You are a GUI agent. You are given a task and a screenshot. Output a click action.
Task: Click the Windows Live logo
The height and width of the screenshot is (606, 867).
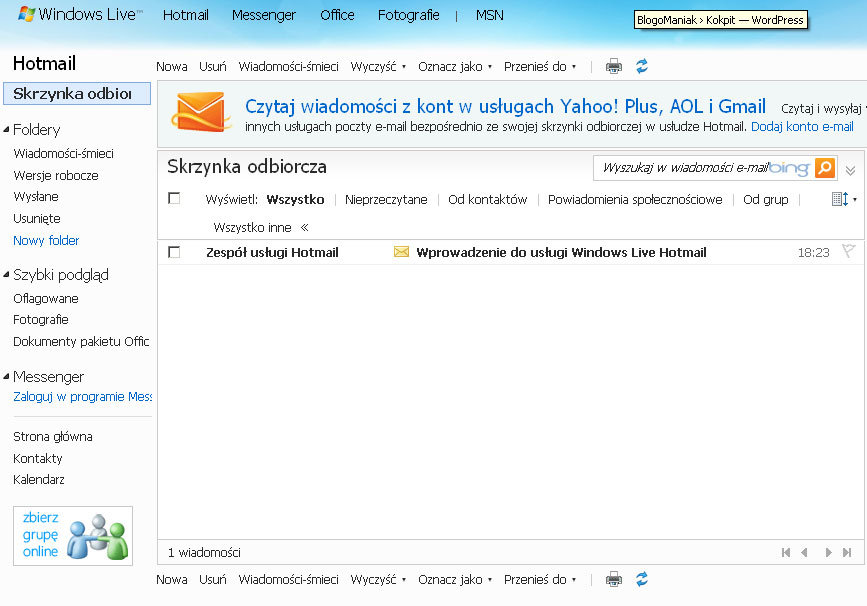80,14
